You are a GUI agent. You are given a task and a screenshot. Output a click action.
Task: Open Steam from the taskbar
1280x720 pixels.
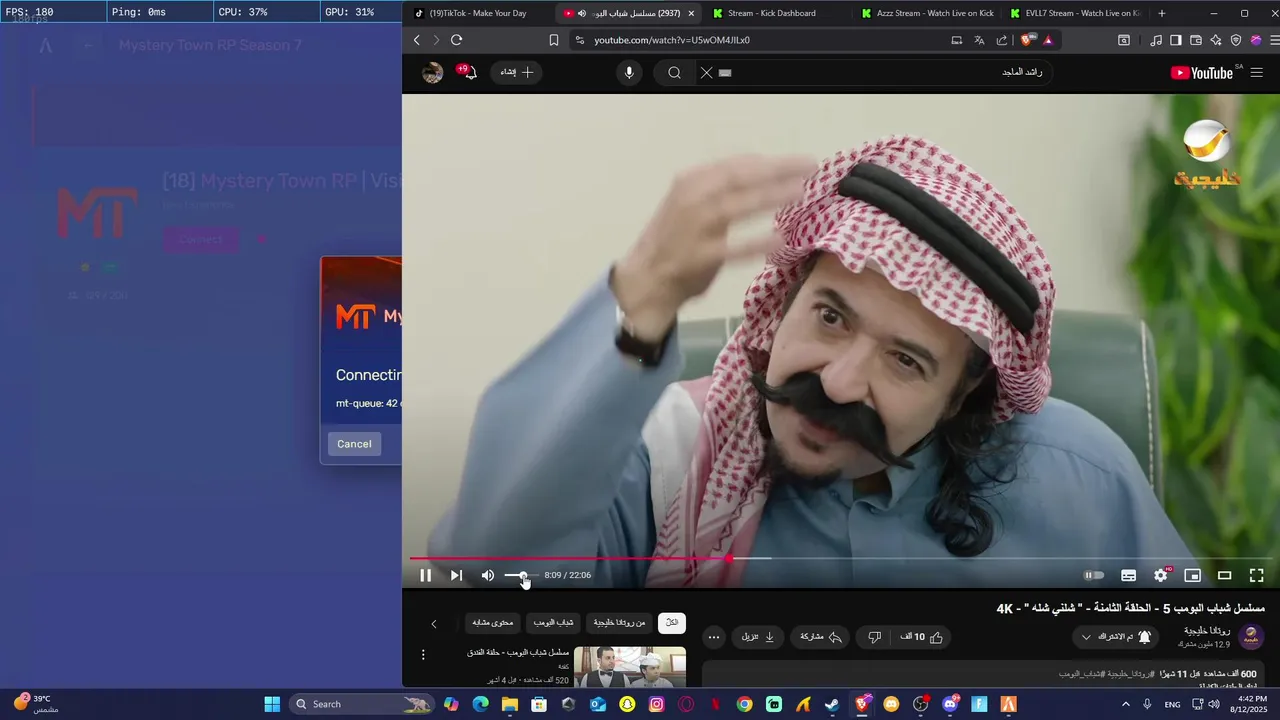(x=832, y=704)
